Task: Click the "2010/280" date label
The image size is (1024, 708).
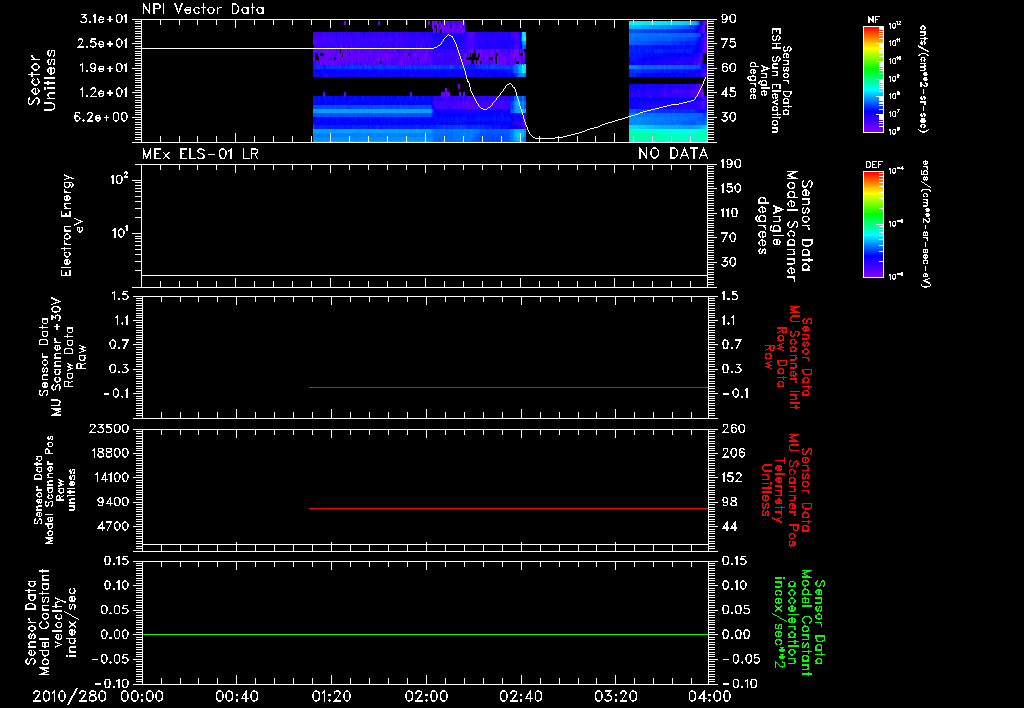Action: tap(70, 696)
